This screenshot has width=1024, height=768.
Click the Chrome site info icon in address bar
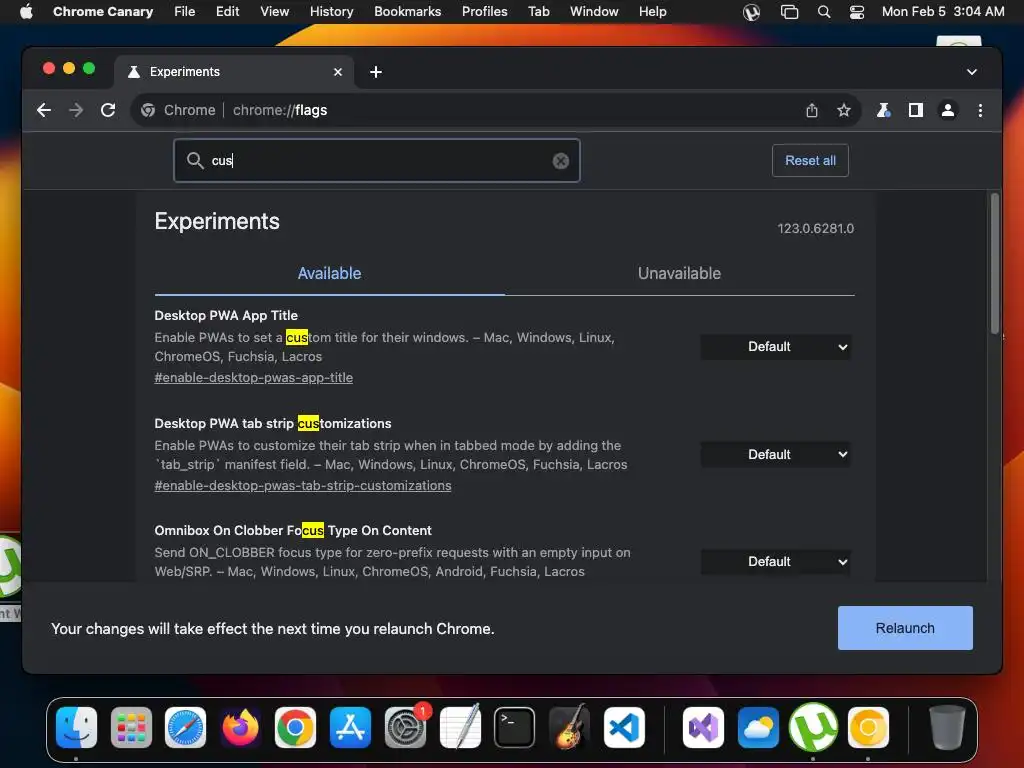[148, 110]
